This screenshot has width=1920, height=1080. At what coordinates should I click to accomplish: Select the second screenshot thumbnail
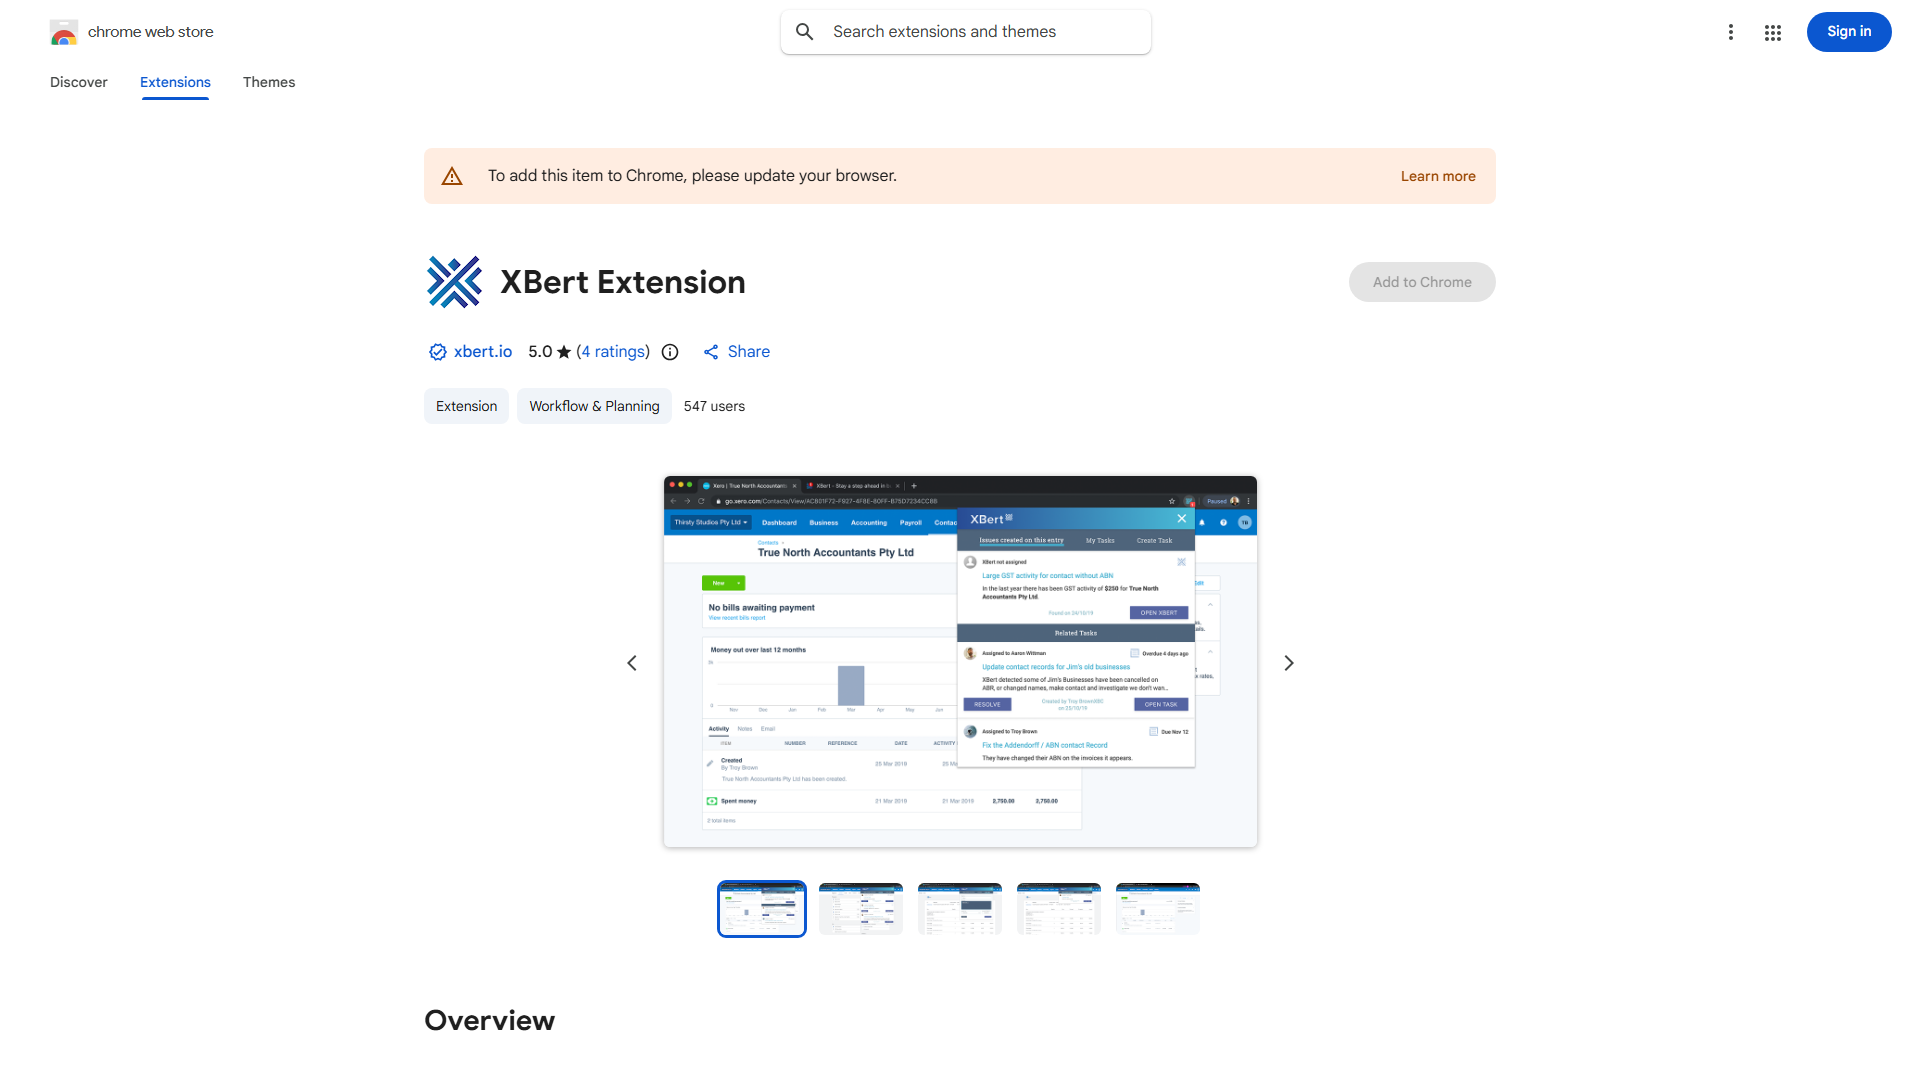tap(860, 908)
